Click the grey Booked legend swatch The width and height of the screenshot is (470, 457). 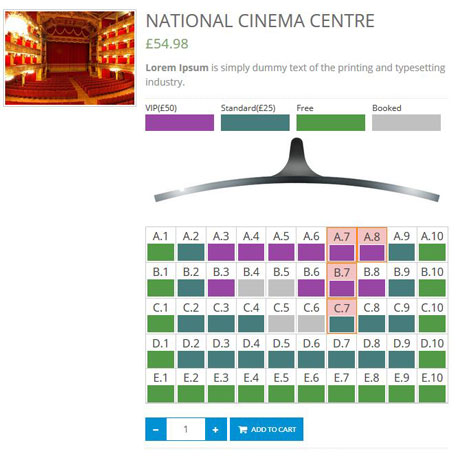tap(406, 123)
